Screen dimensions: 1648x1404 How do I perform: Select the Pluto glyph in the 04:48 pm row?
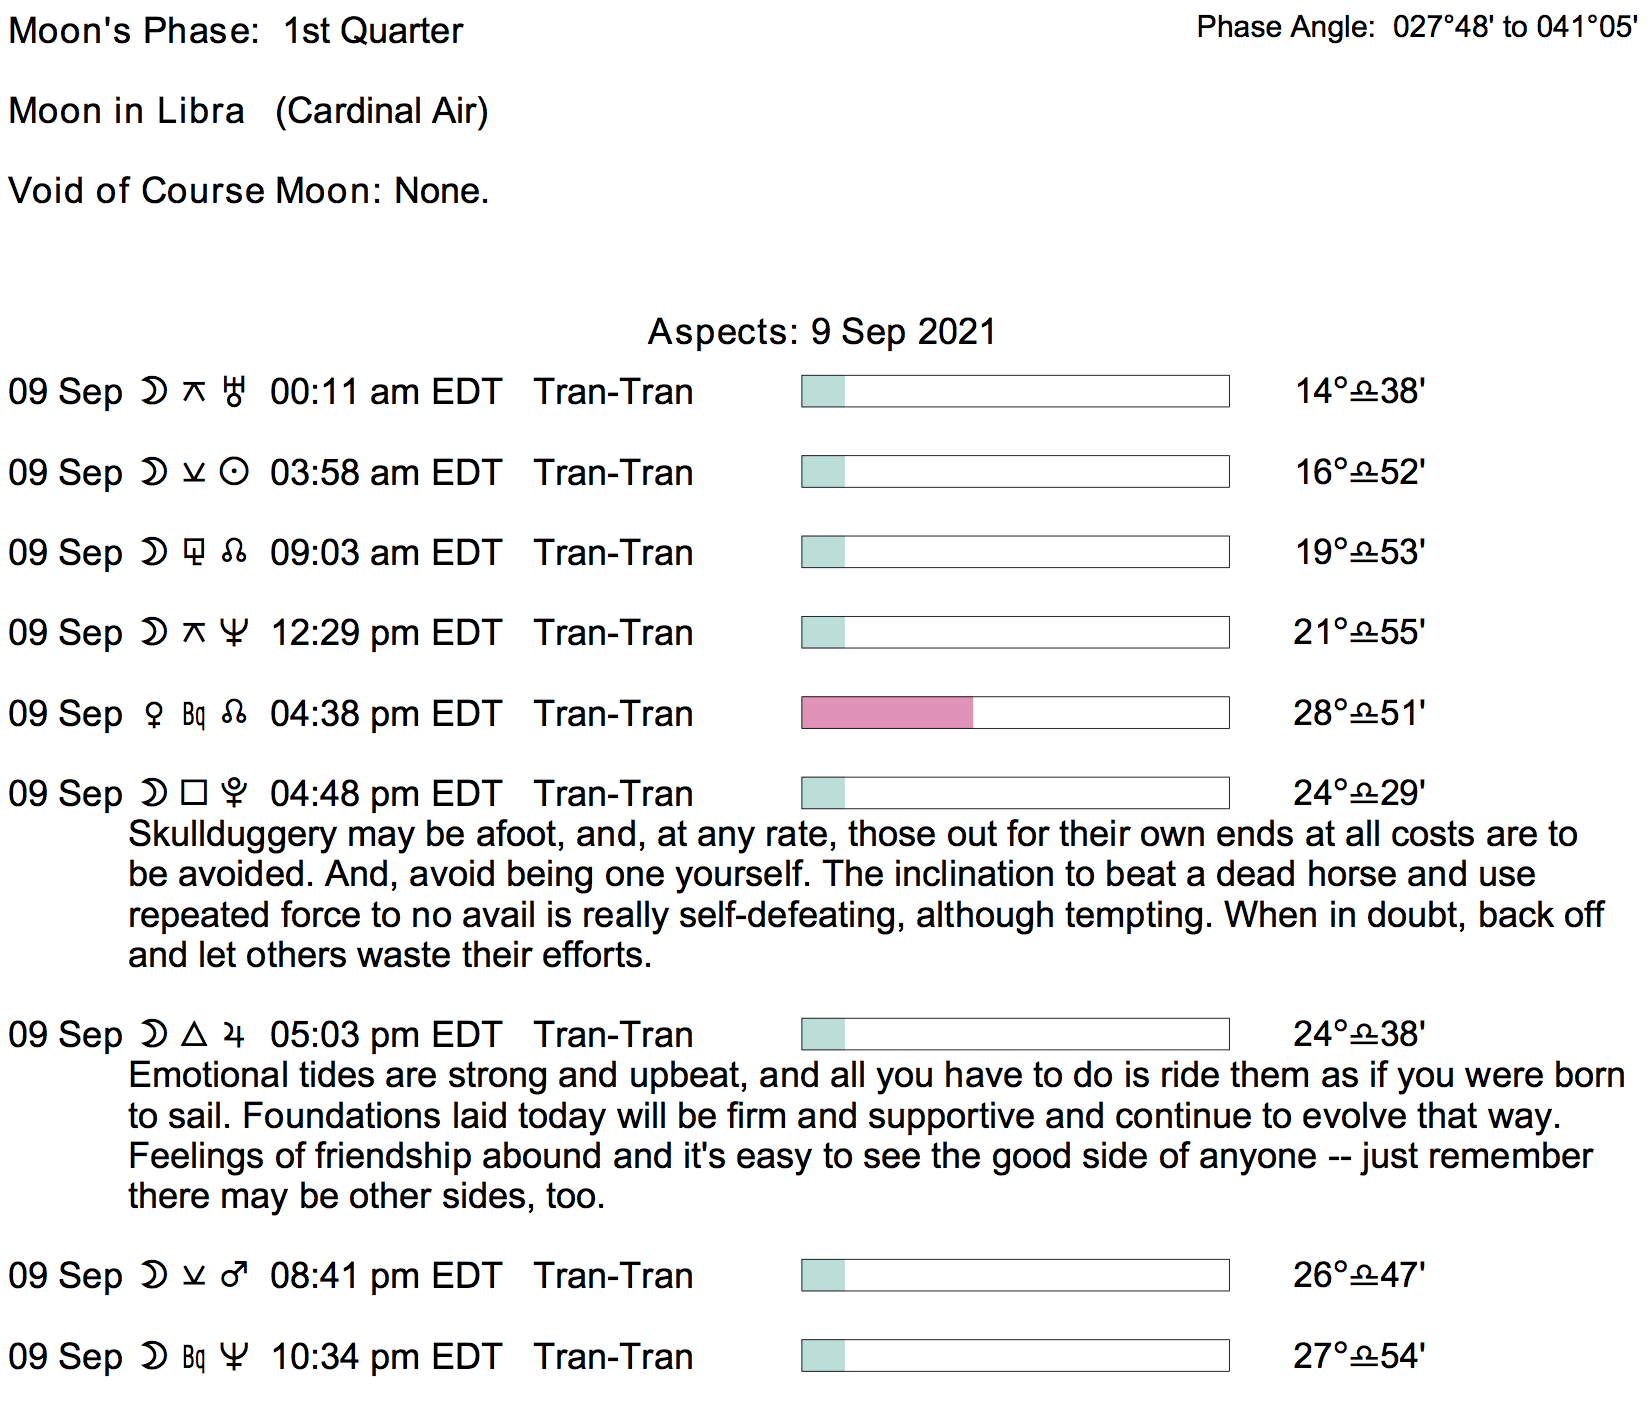coord(234,793)
